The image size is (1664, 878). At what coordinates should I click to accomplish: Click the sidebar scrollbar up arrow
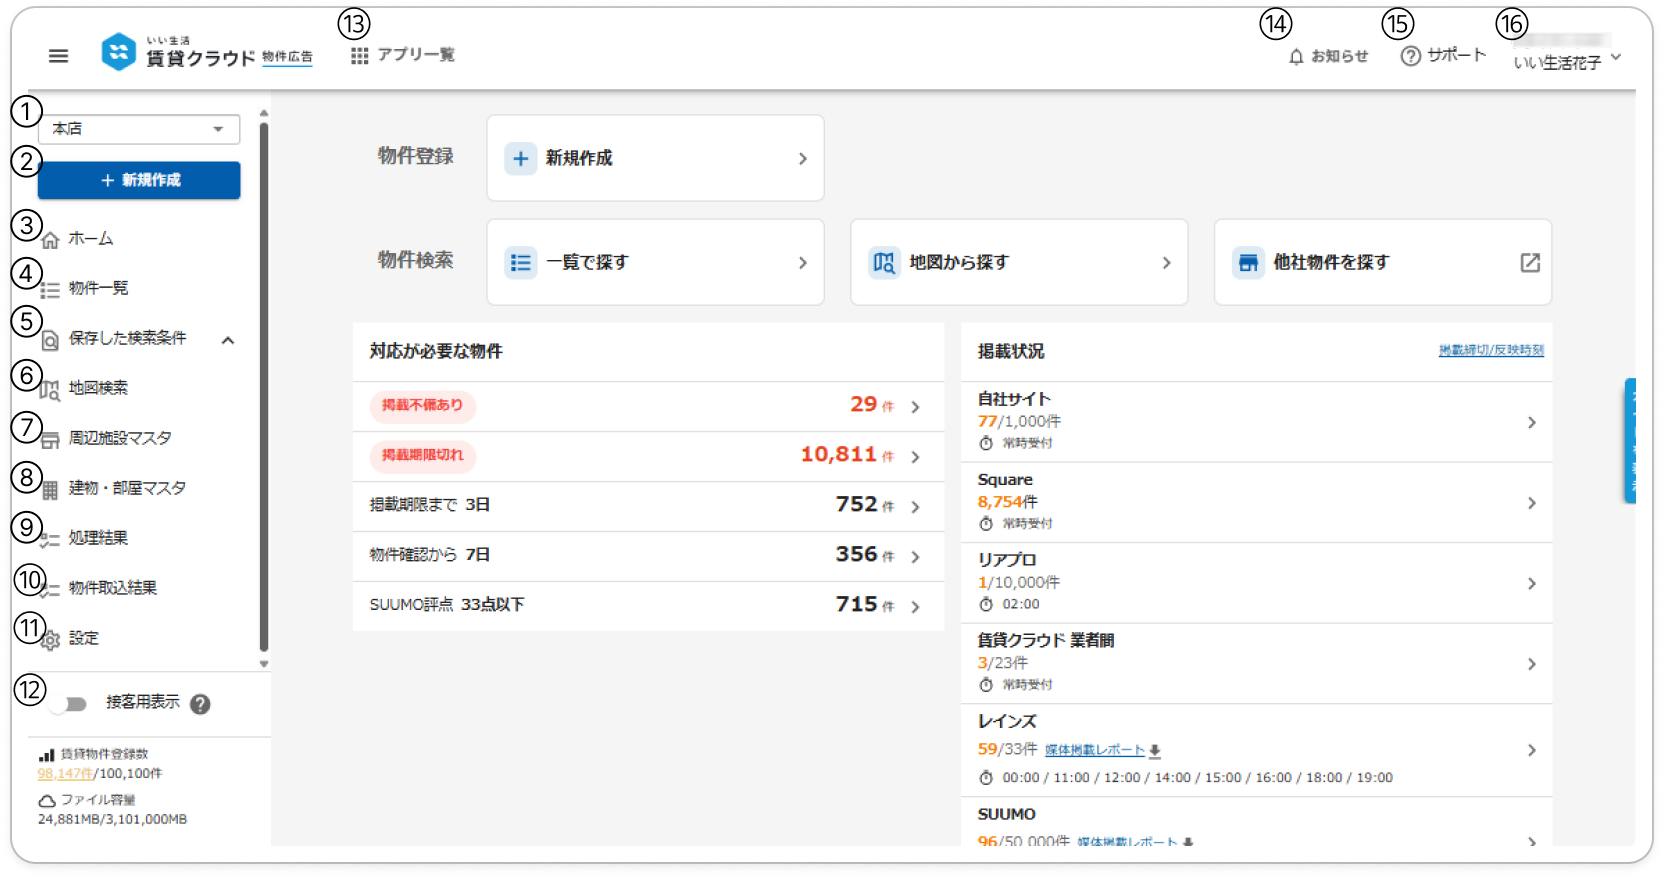pos(264,114)
